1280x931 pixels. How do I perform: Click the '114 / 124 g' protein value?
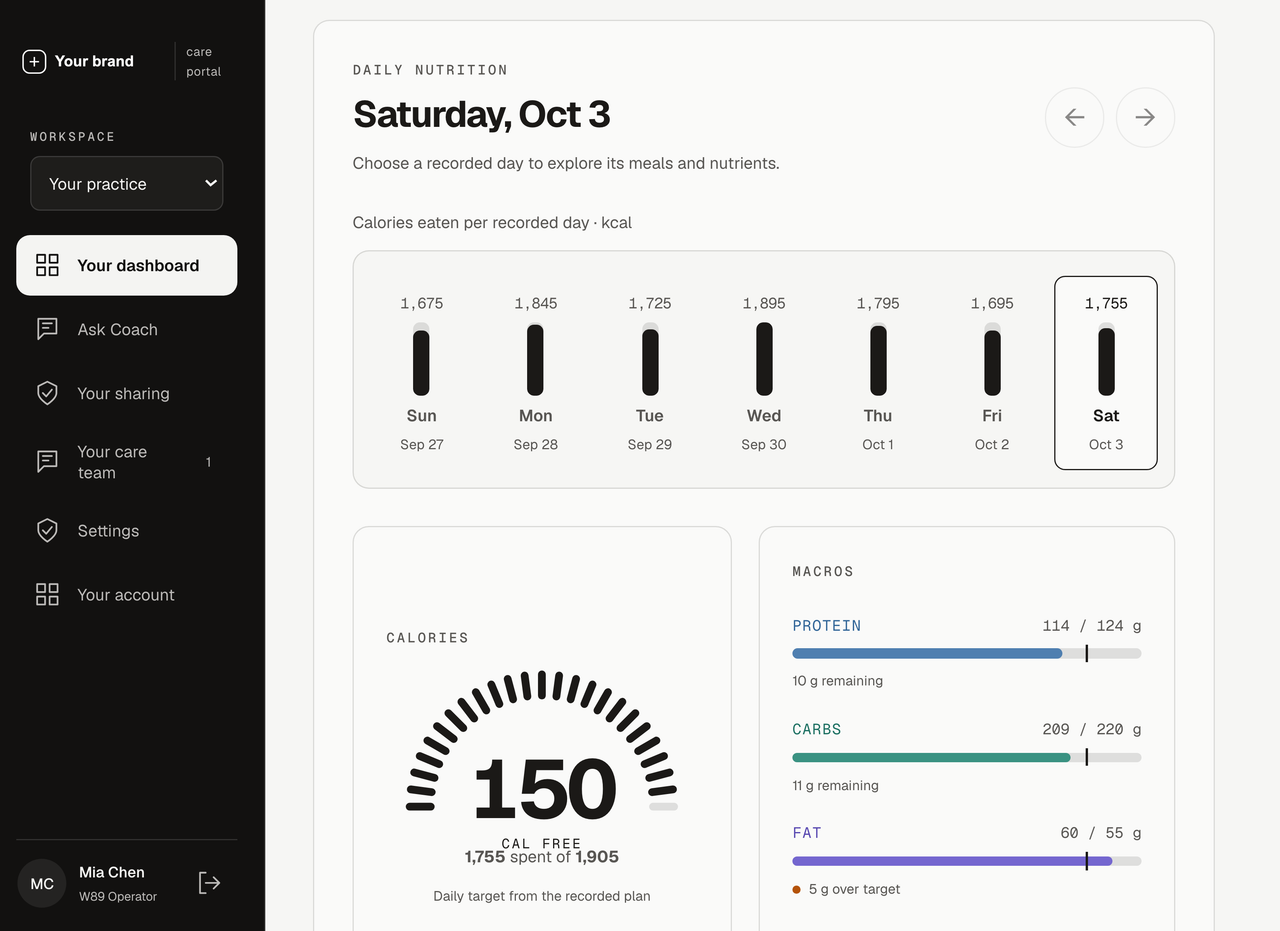point(1092,626)
